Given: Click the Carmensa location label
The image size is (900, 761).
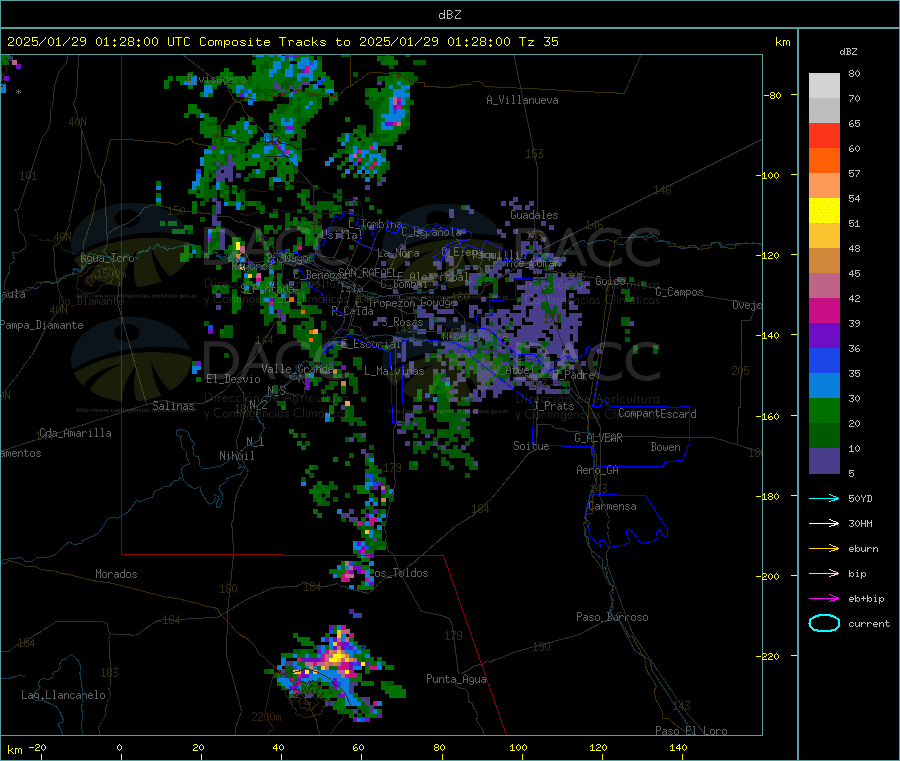Looking at the screenshot, I should click(x=612, y=506).
